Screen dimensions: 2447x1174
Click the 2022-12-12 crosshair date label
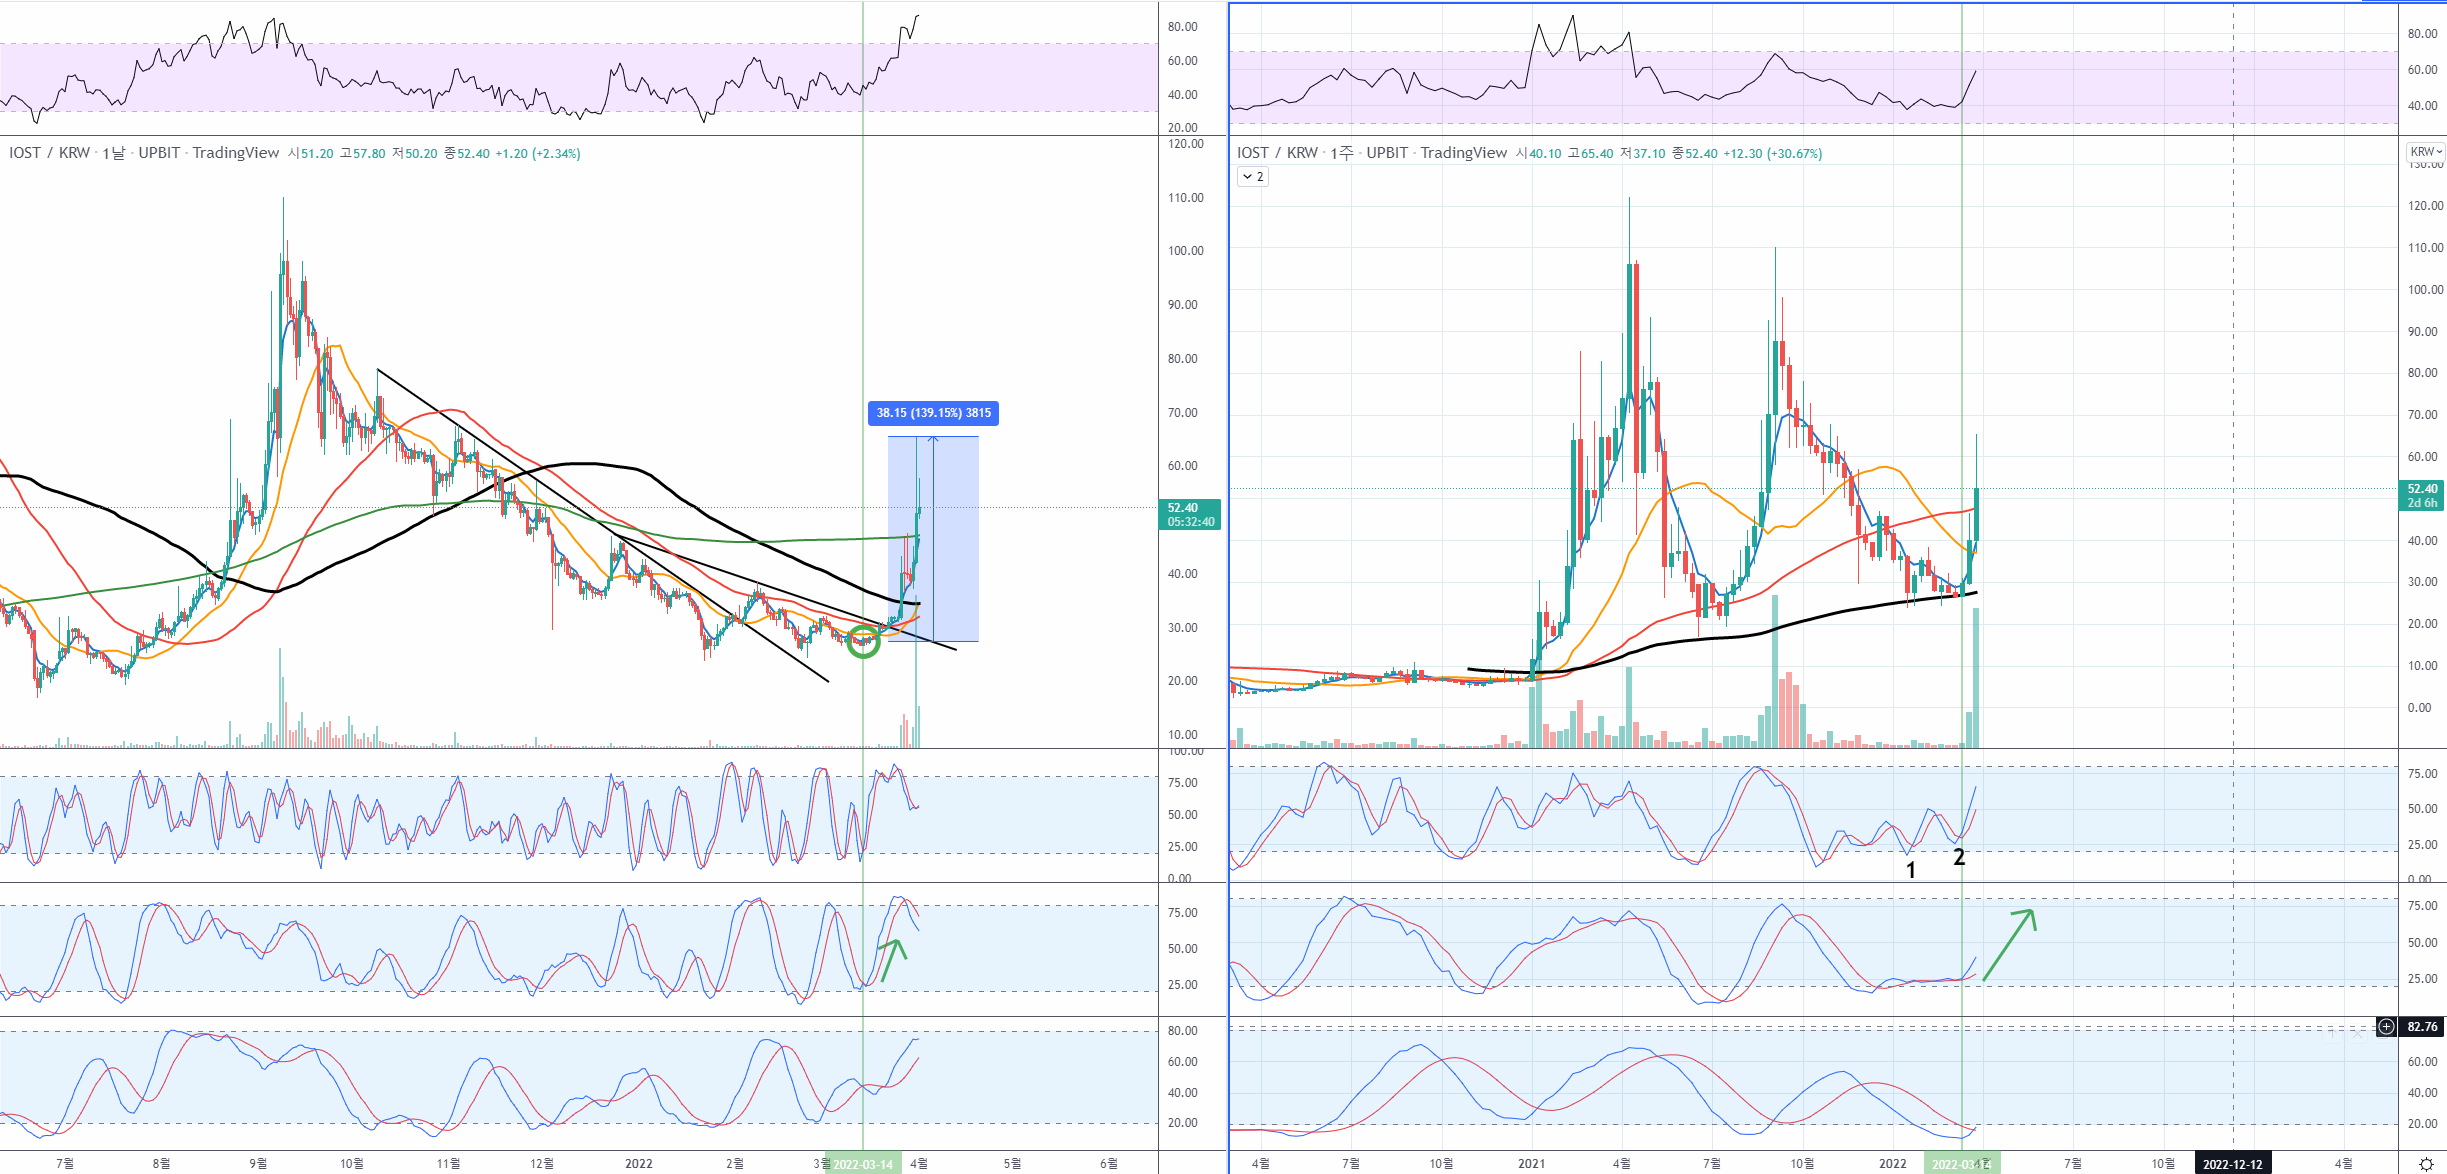point(2232,1164)
